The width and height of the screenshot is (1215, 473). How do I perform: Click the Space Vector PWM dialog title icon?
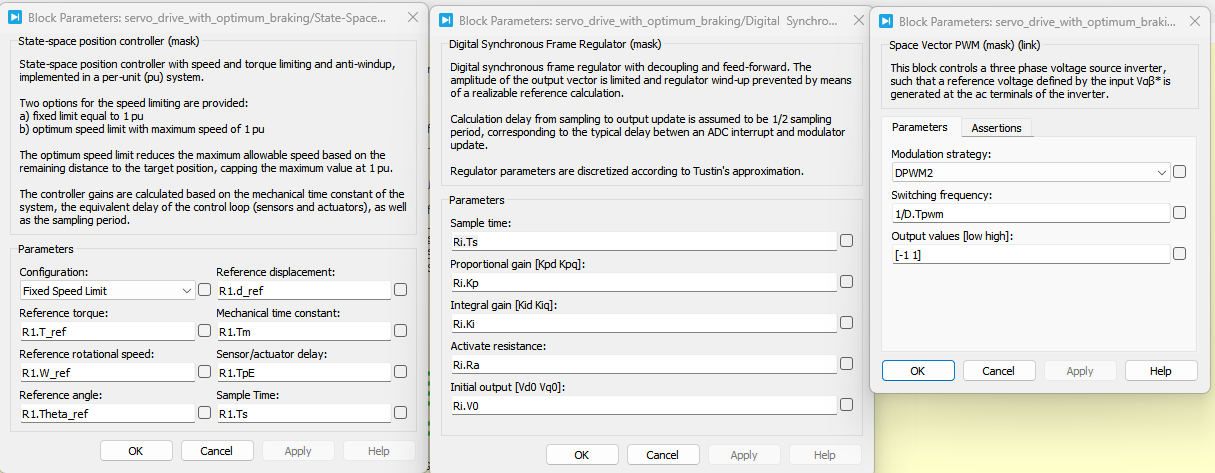click(x=887, y=21)
